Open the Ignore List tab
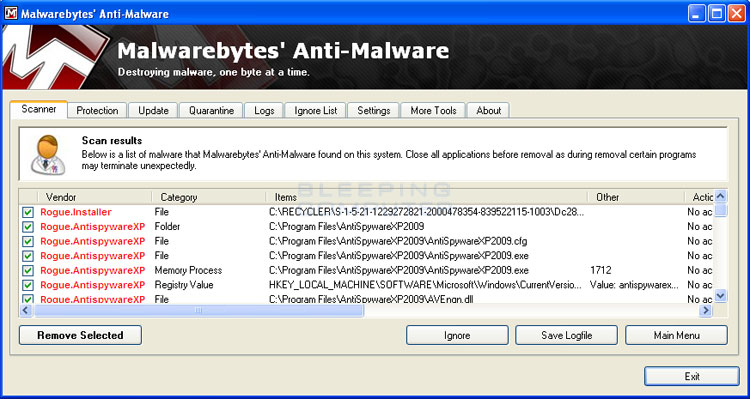The image size is (750, 399). pyautogui.click(x=316, y=111)
